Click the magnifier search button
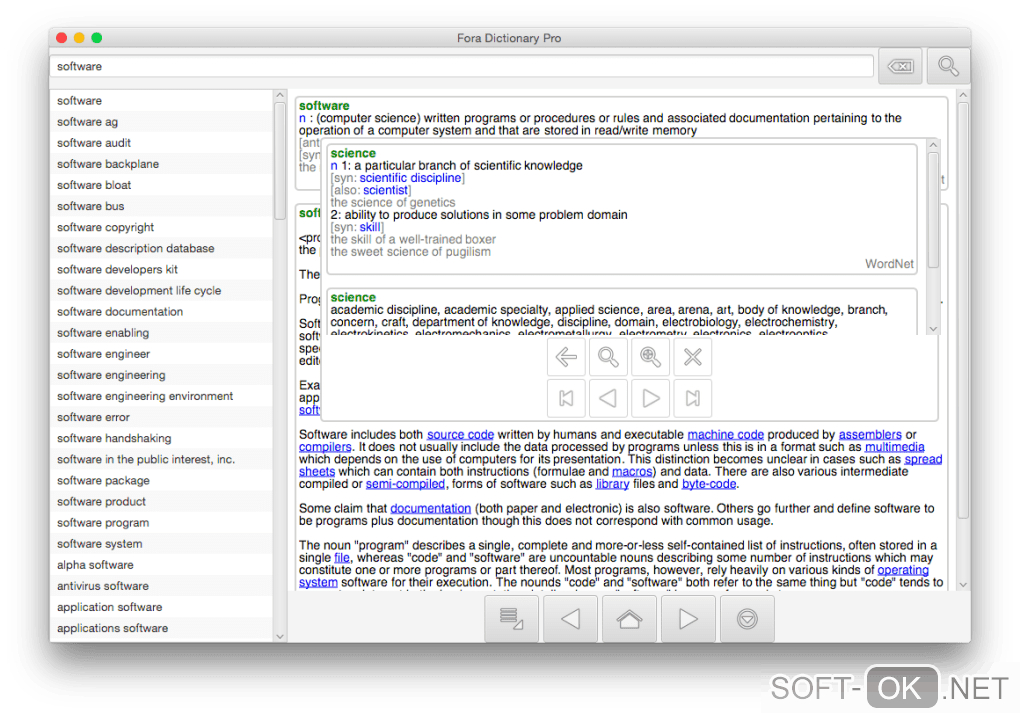 [948, 66]
